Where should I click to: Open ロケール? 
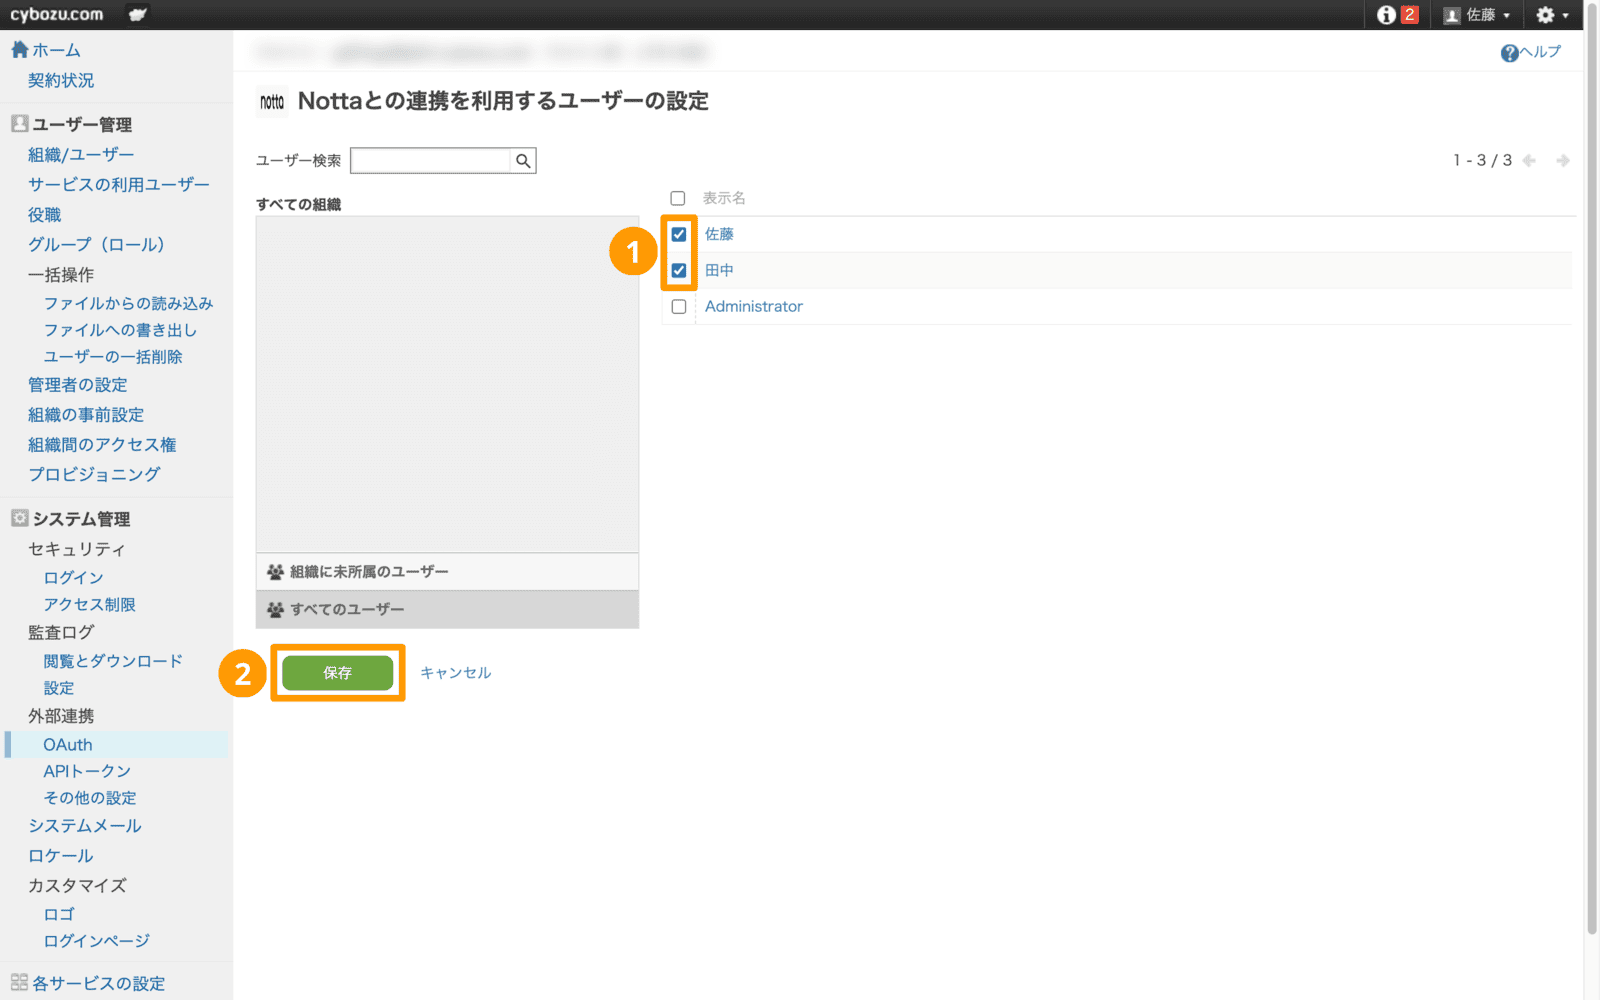61,856
